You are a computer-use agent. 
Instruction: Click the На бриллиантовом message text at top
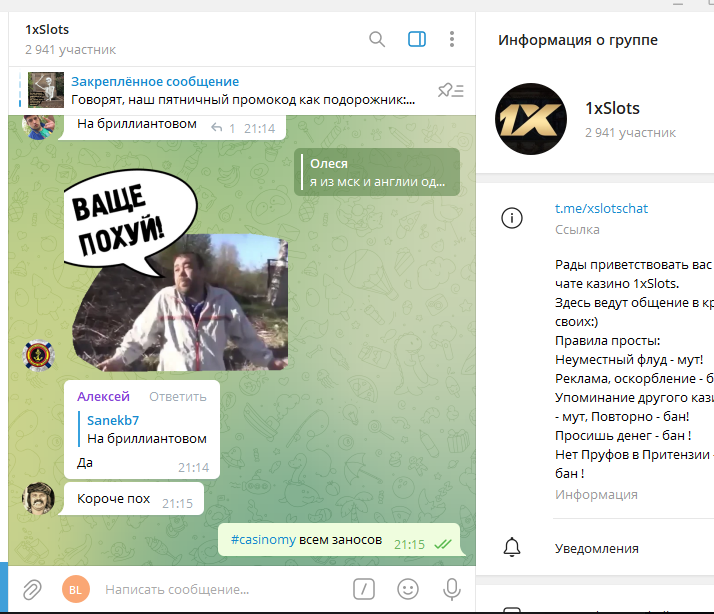137,124
